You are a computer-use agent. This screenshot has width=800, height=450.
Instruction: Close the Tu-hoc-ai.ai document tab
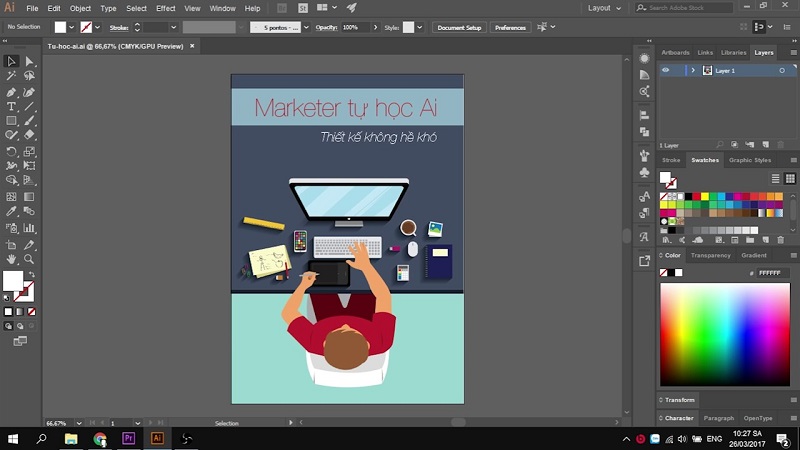(192, 46)
